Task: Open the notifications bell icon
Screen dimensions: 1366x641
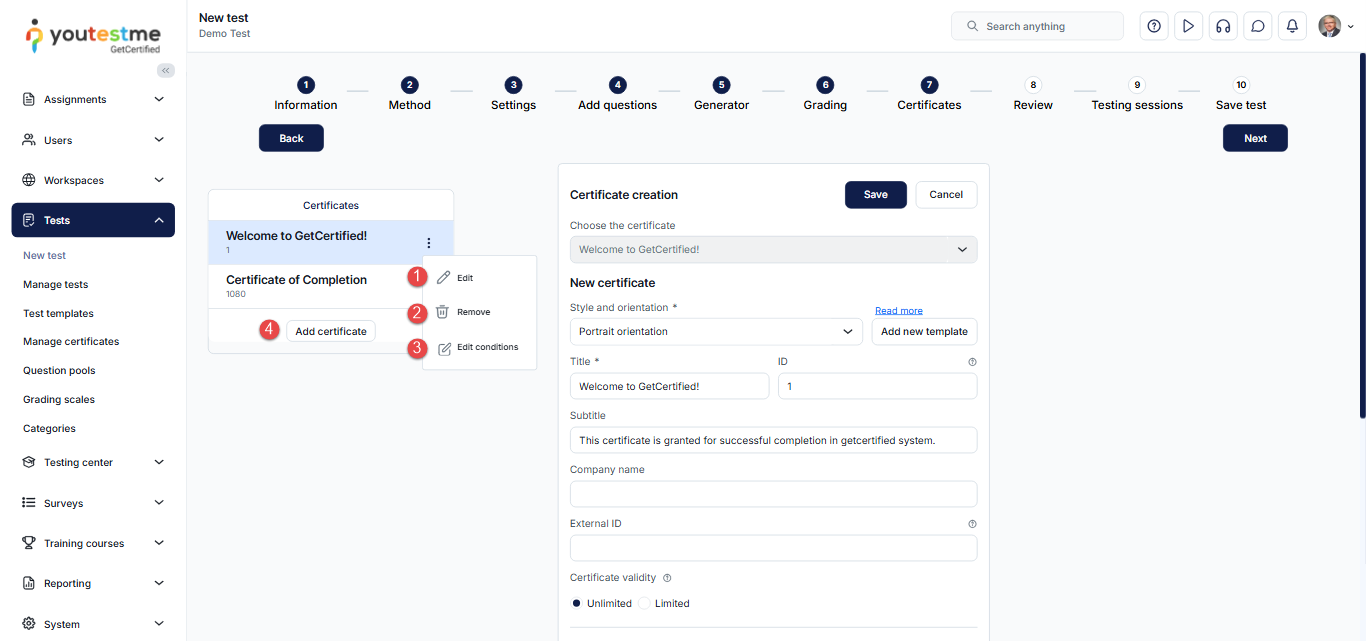Action: [1292, 26]
